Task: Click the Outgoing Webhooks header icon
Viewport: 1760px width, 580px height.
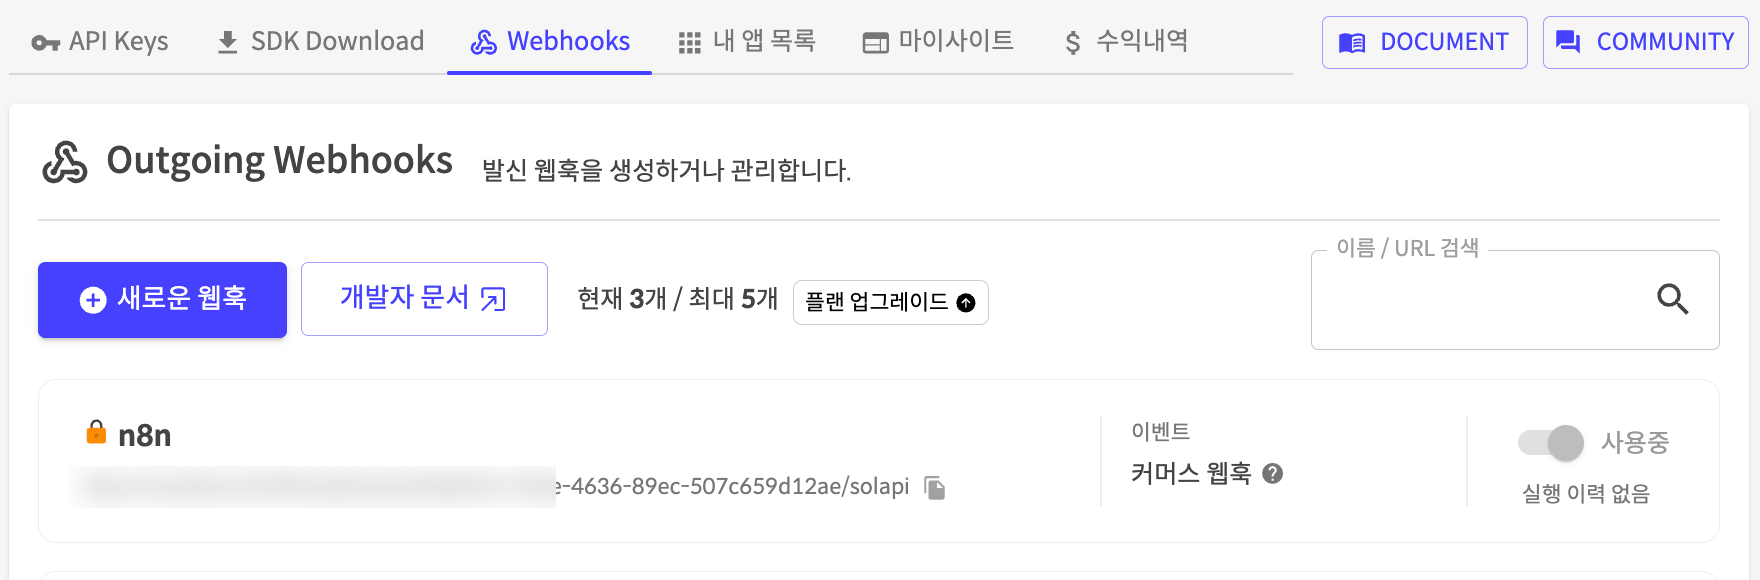Action: (65, 162)
